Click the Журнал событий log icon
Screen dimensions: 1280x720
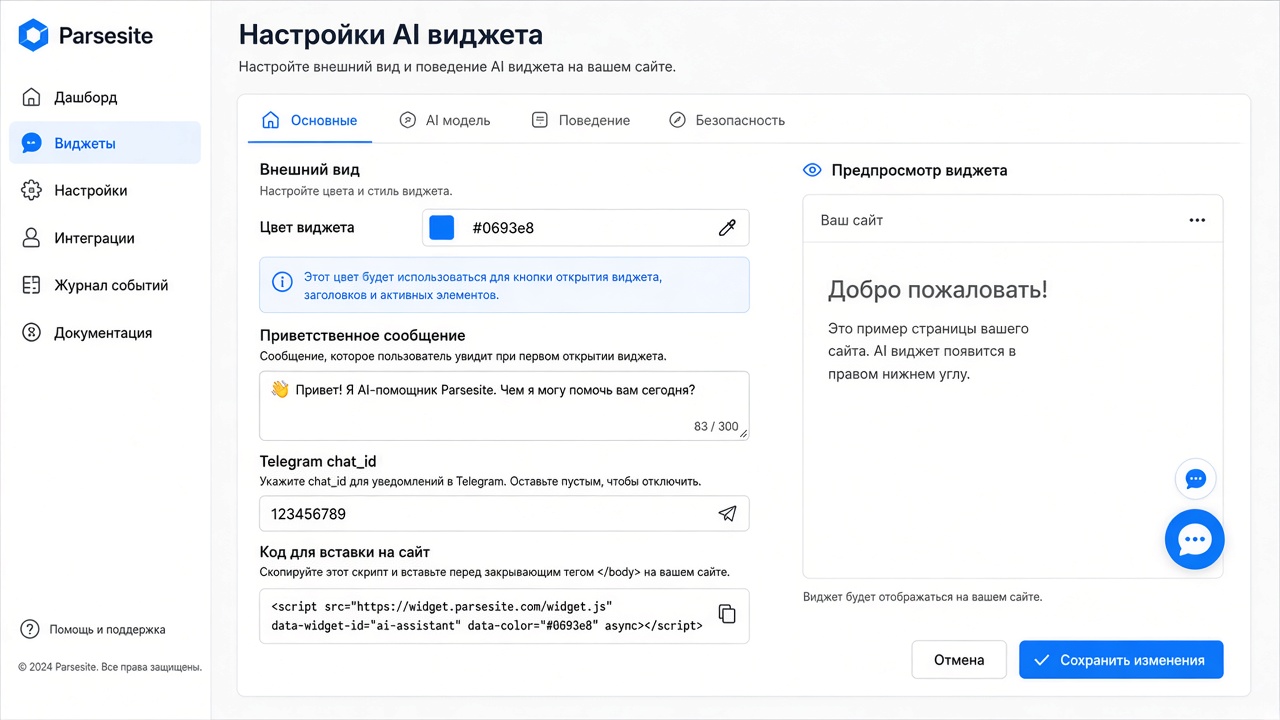[x=31, y=285]
